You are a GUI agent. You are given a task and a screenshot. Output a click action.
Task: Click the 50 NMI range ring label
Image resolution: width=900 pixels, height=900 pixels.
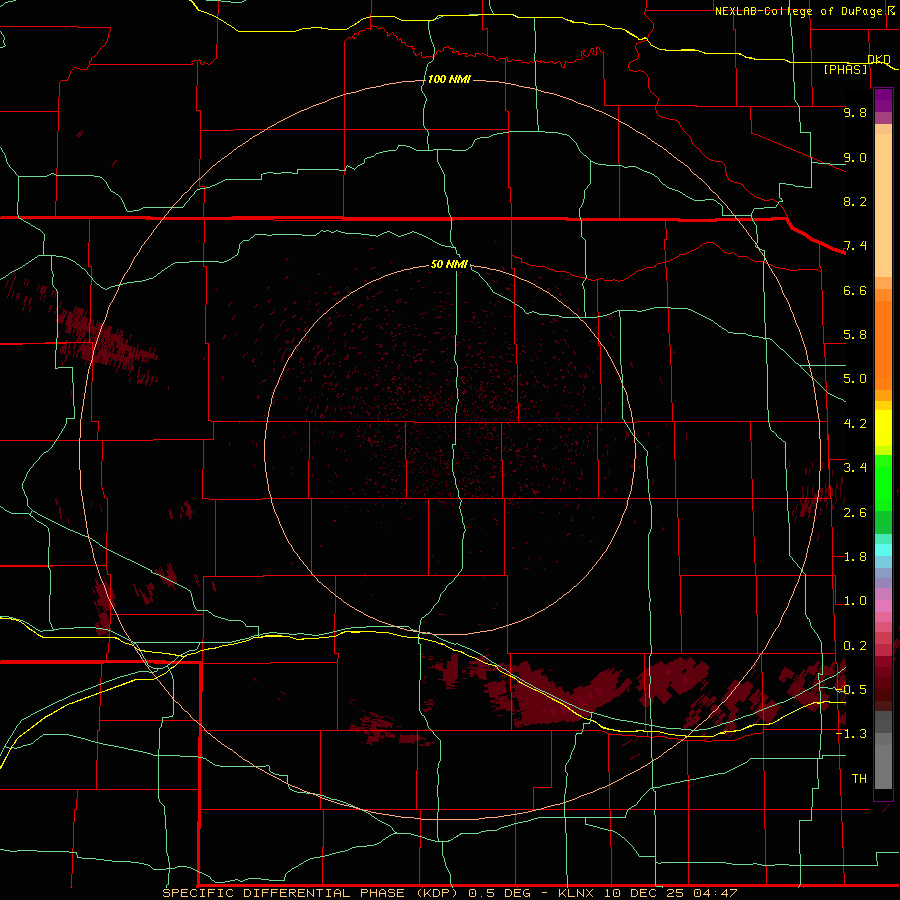[x=449, y=264]
